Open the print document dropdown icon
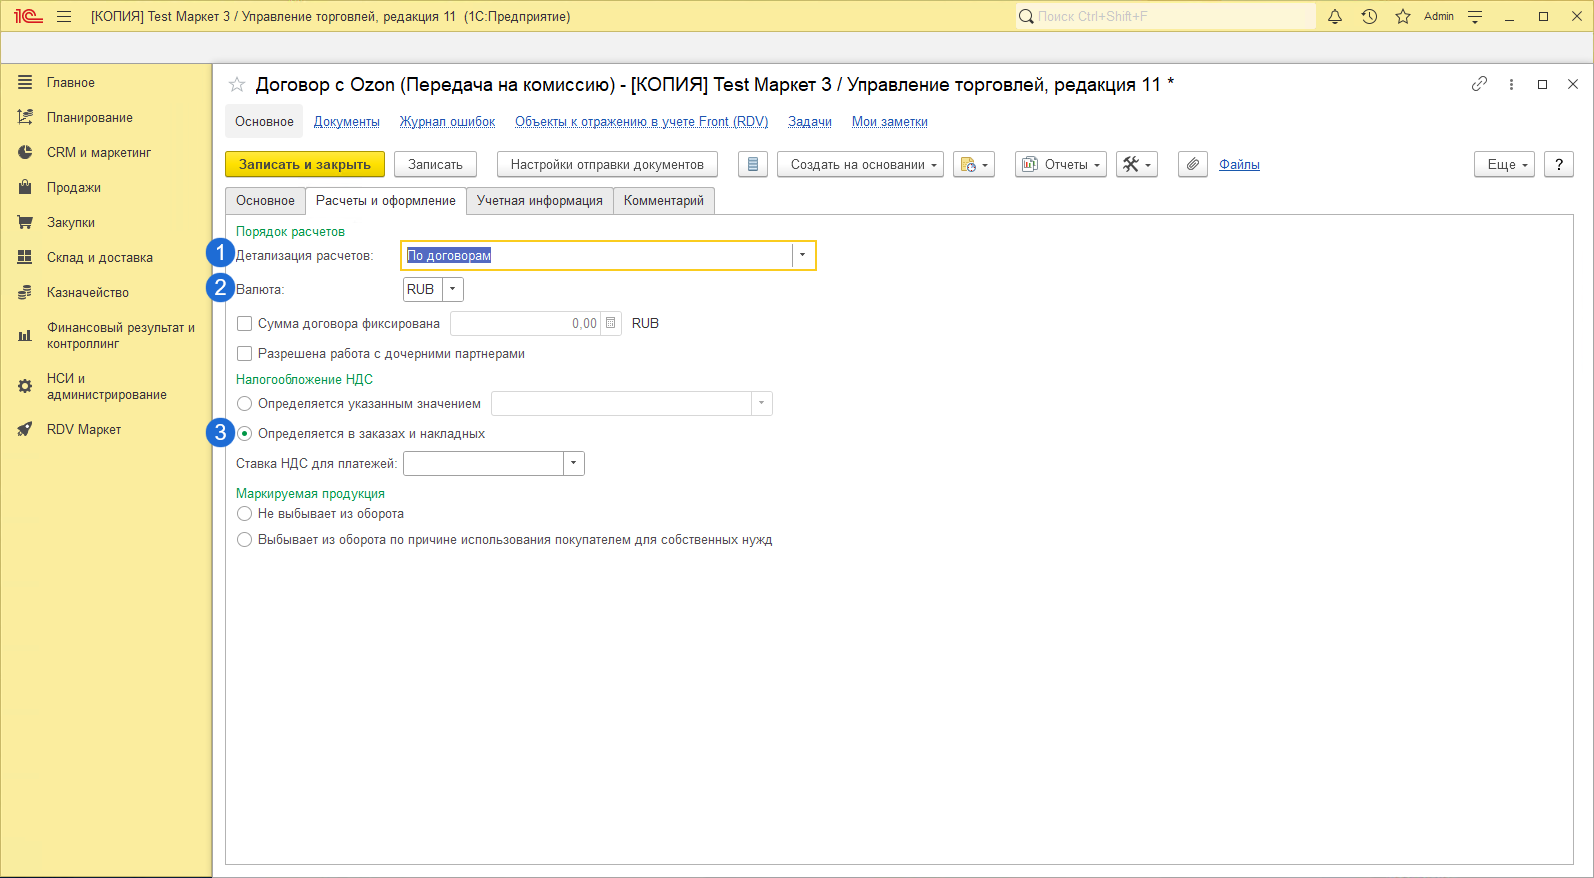 (974, 164)
